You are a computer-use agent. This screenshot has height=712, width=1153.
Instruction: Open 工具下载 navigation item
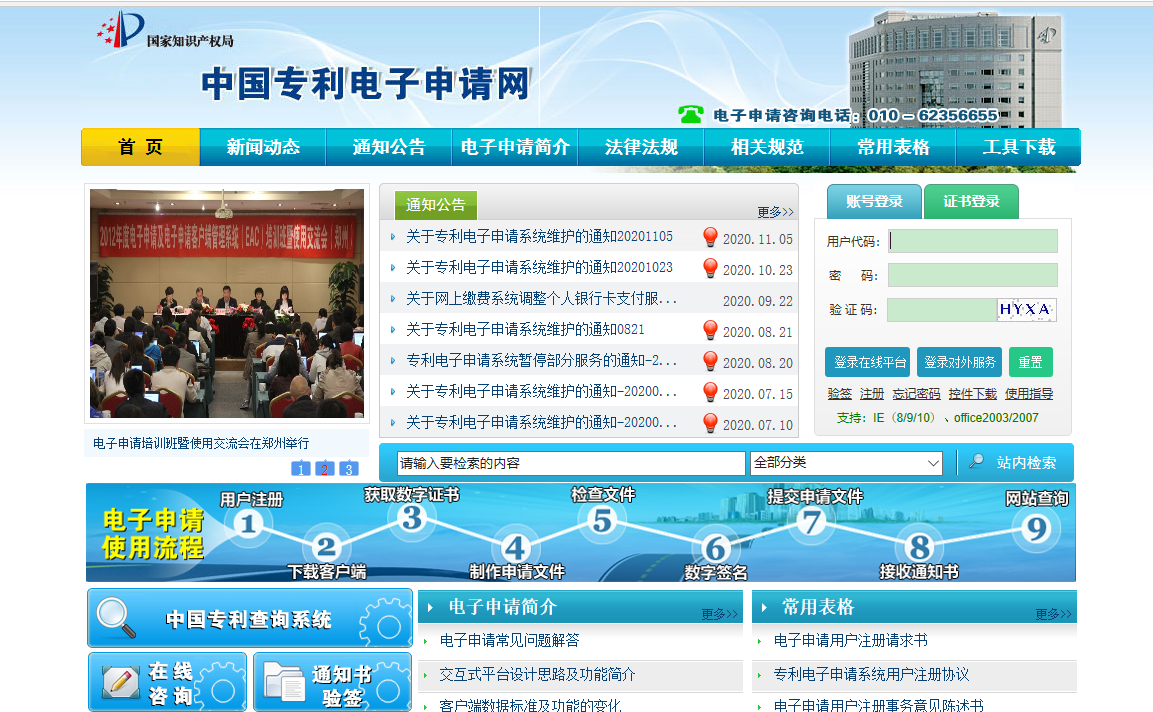1018,147
